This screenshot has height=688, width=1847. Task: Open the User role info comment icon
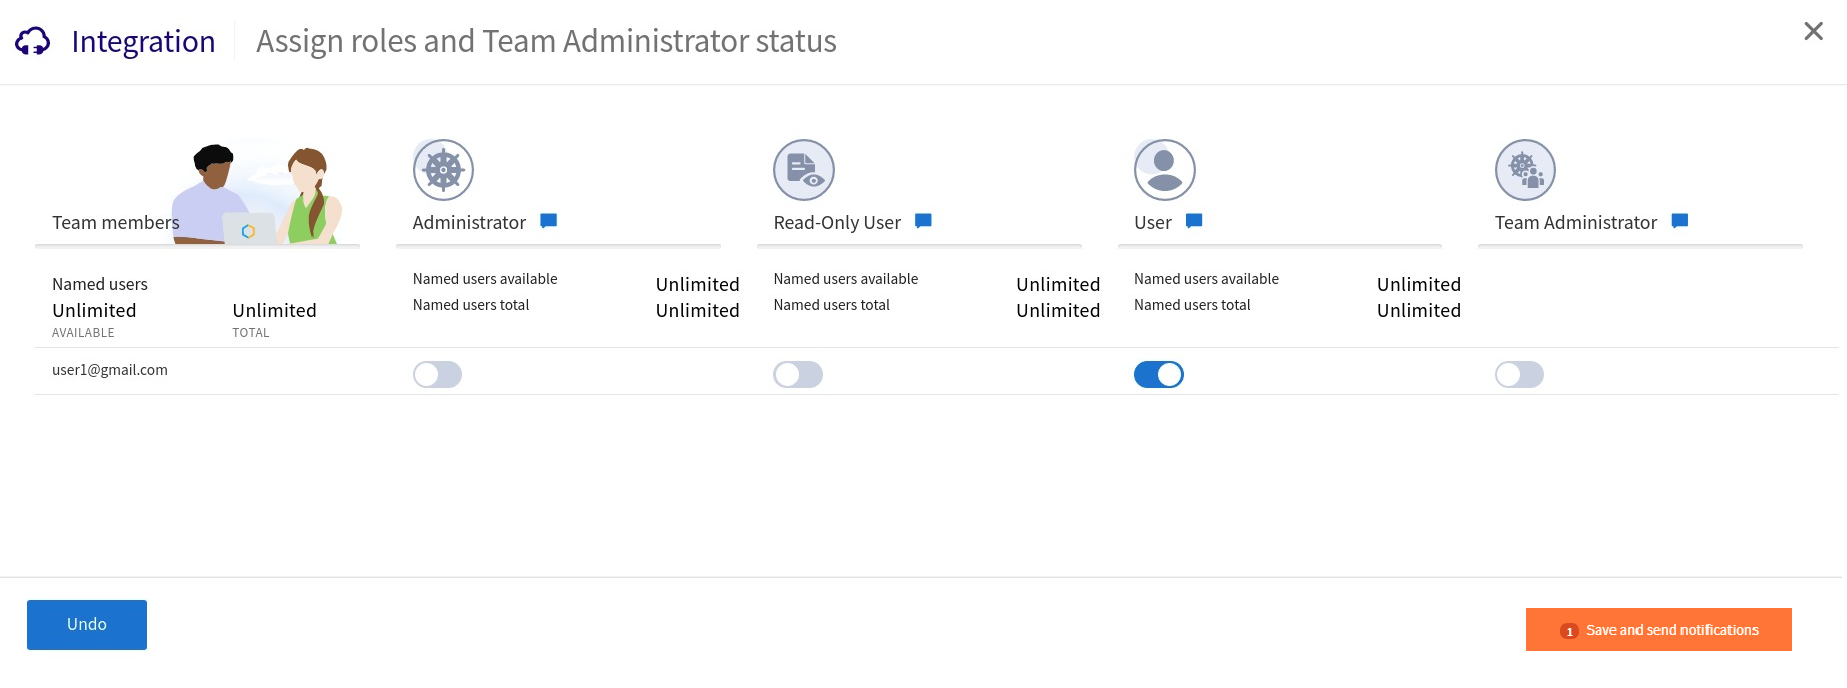(1194, 221)
